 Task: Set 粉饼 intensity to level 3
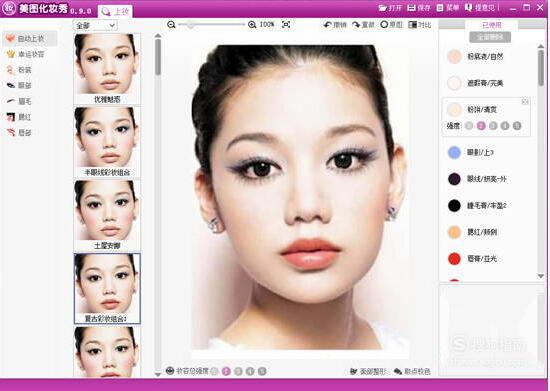tap(493, 126)
